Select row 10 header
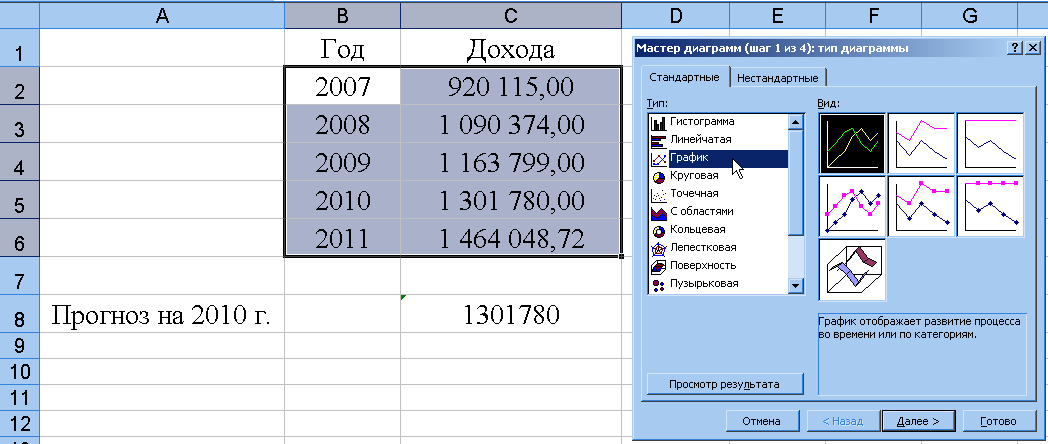The width and height of the screenshot is (1048, 444). (19, 371)
